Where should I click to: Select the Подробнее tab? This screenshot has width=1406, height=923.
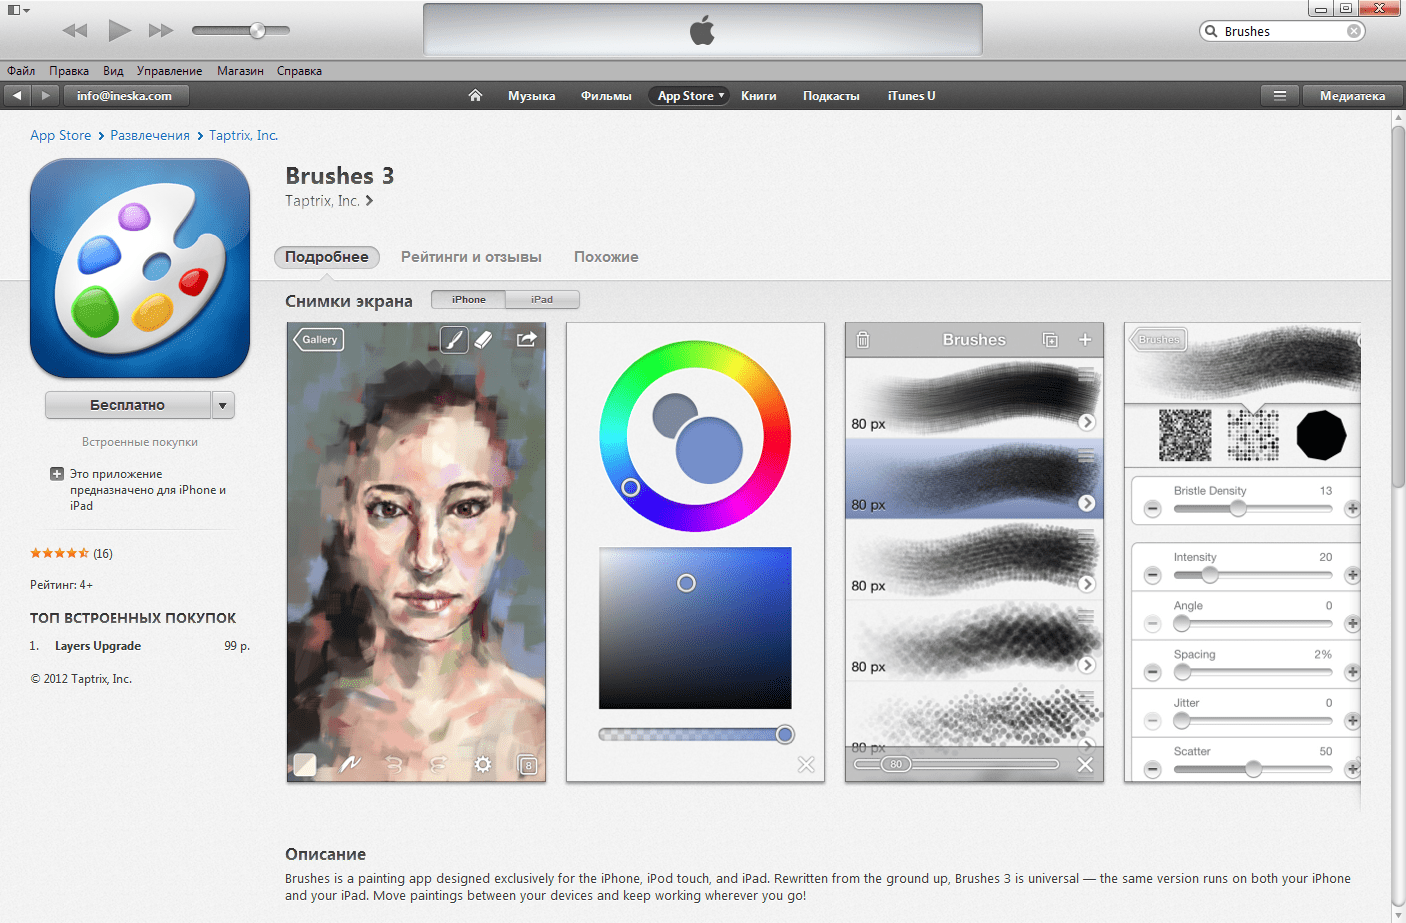(x=327, y=257)
